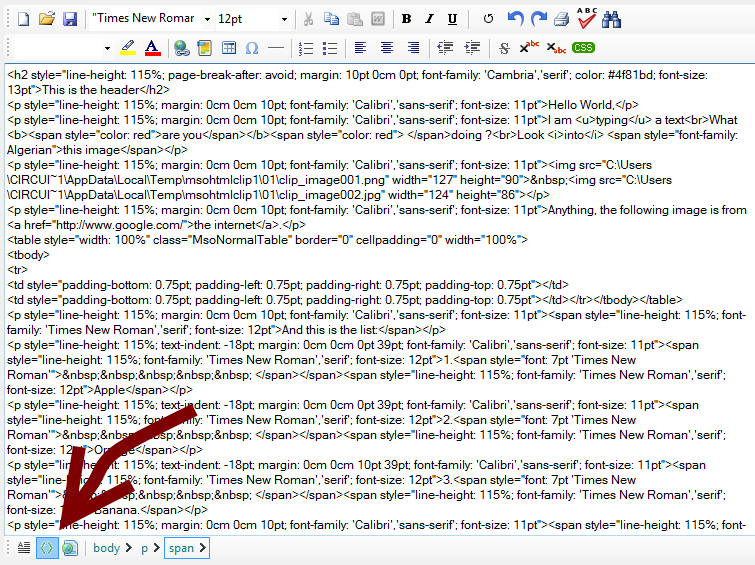
Task: Pick the red font color button
Action: [x=152, y=48]
